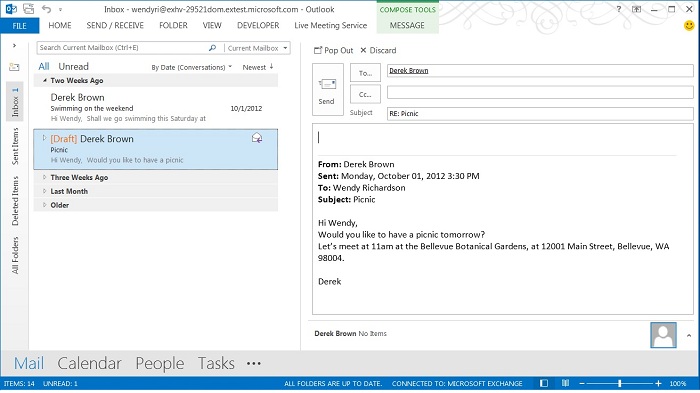This screenshot has width=700, height=393.
Task: Open the Current Mailbox scope dropdown
Action: pyautogui.click(x=257, y=48)
